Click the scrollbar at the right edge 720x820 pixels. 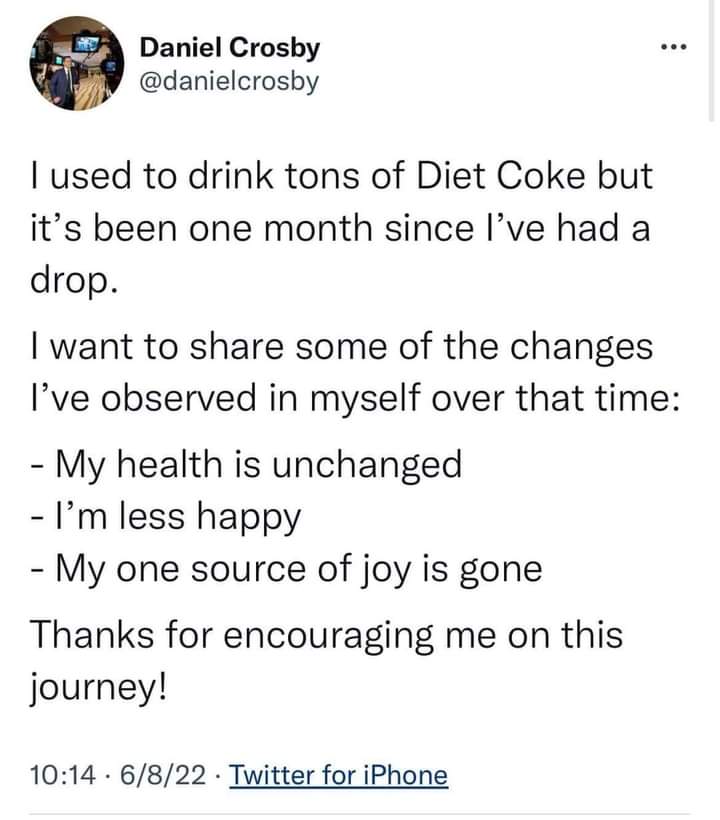[714, 60]
